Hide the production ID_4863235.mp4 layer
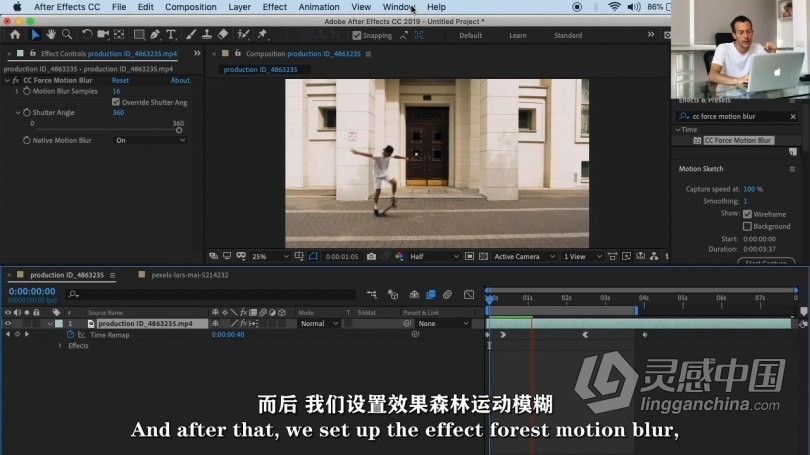Viewport: 810px width, 455px height. [8, 323]
